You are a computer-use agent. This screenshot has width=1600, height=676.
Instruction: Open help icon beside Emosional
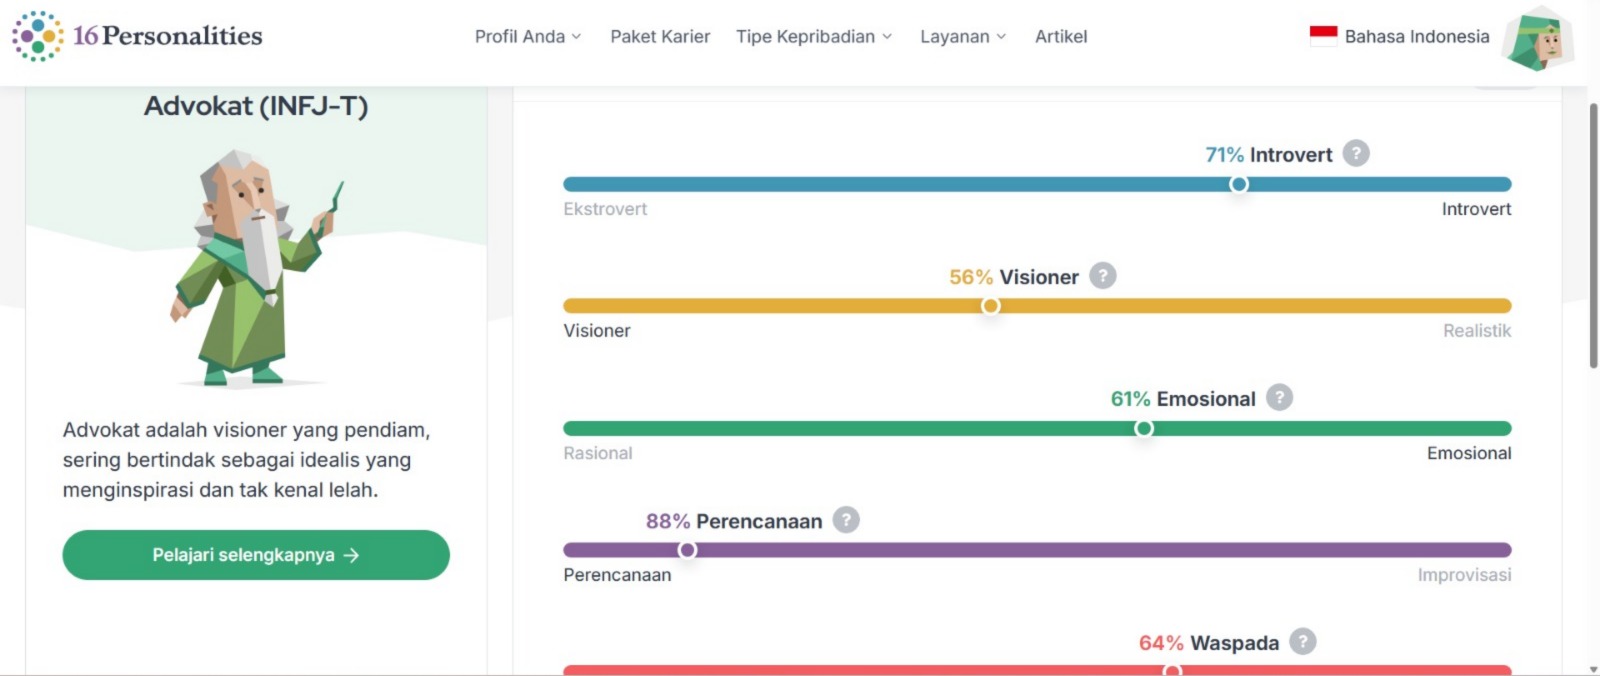tap(1279, 398)
